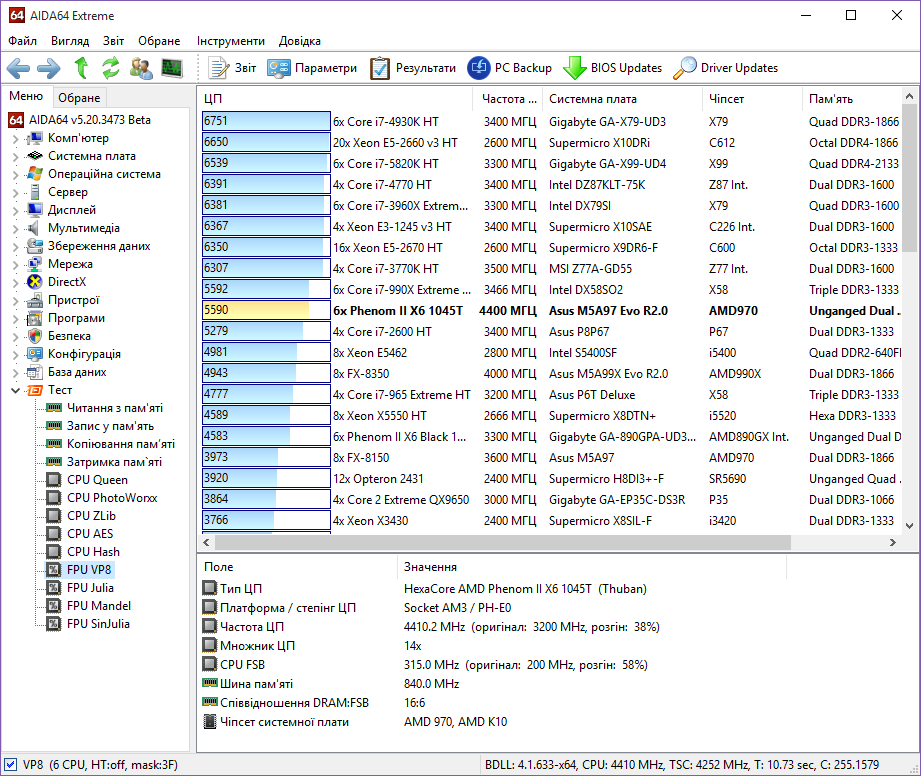The width and height of the screenshot is (921, 776).
Task: Expand the Сервер tree node
Action: click(x=15, y=192)
